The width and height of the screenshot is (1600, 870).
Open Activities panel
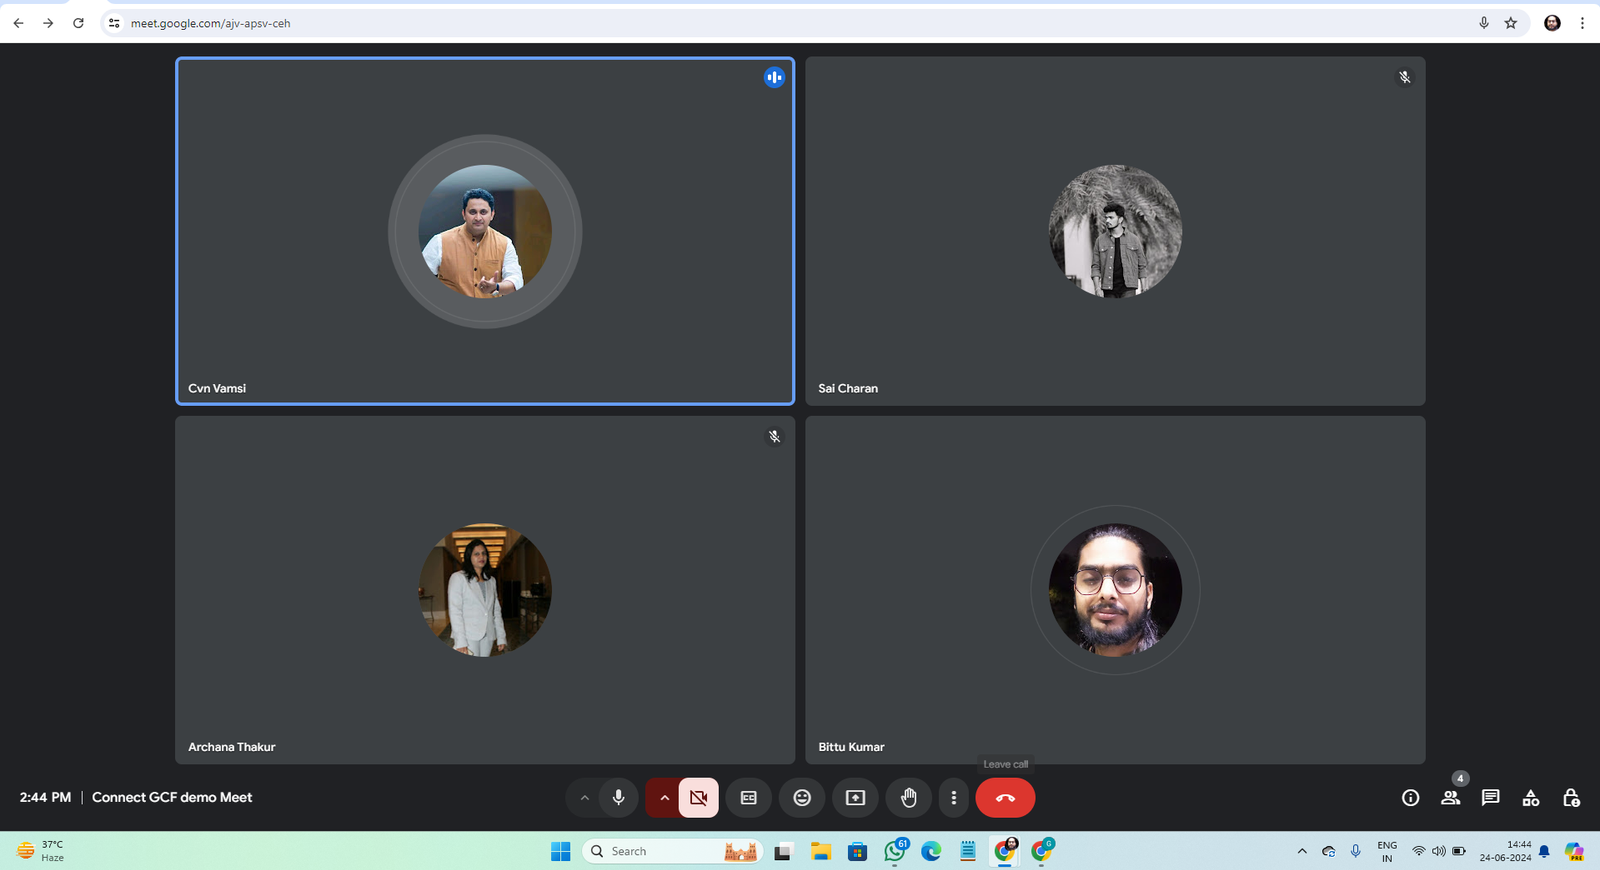[1530, 798]
